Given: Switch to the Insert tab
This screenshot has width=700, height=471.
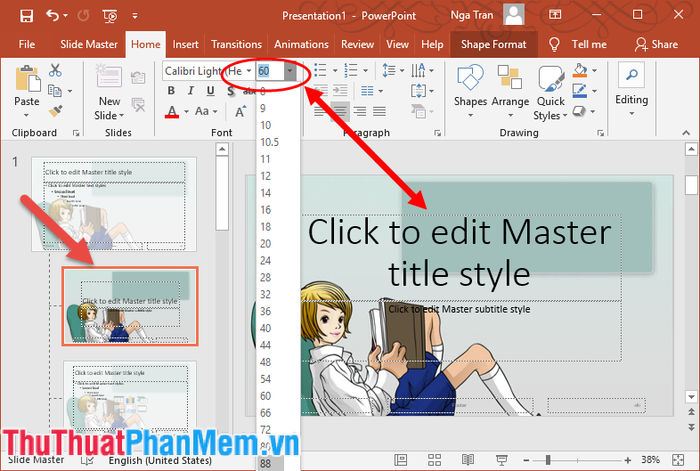Looking at the screenshot, I should point(185,44).
